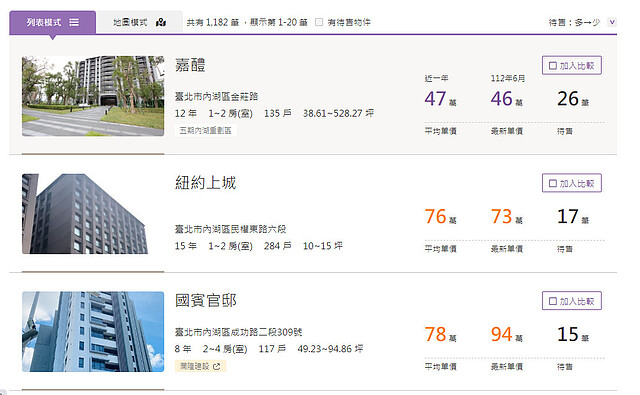The width and height of the screenshot is (640, 395).
Task: Open the 潤隆建設 builder link
Action: (x=200, y=366)
